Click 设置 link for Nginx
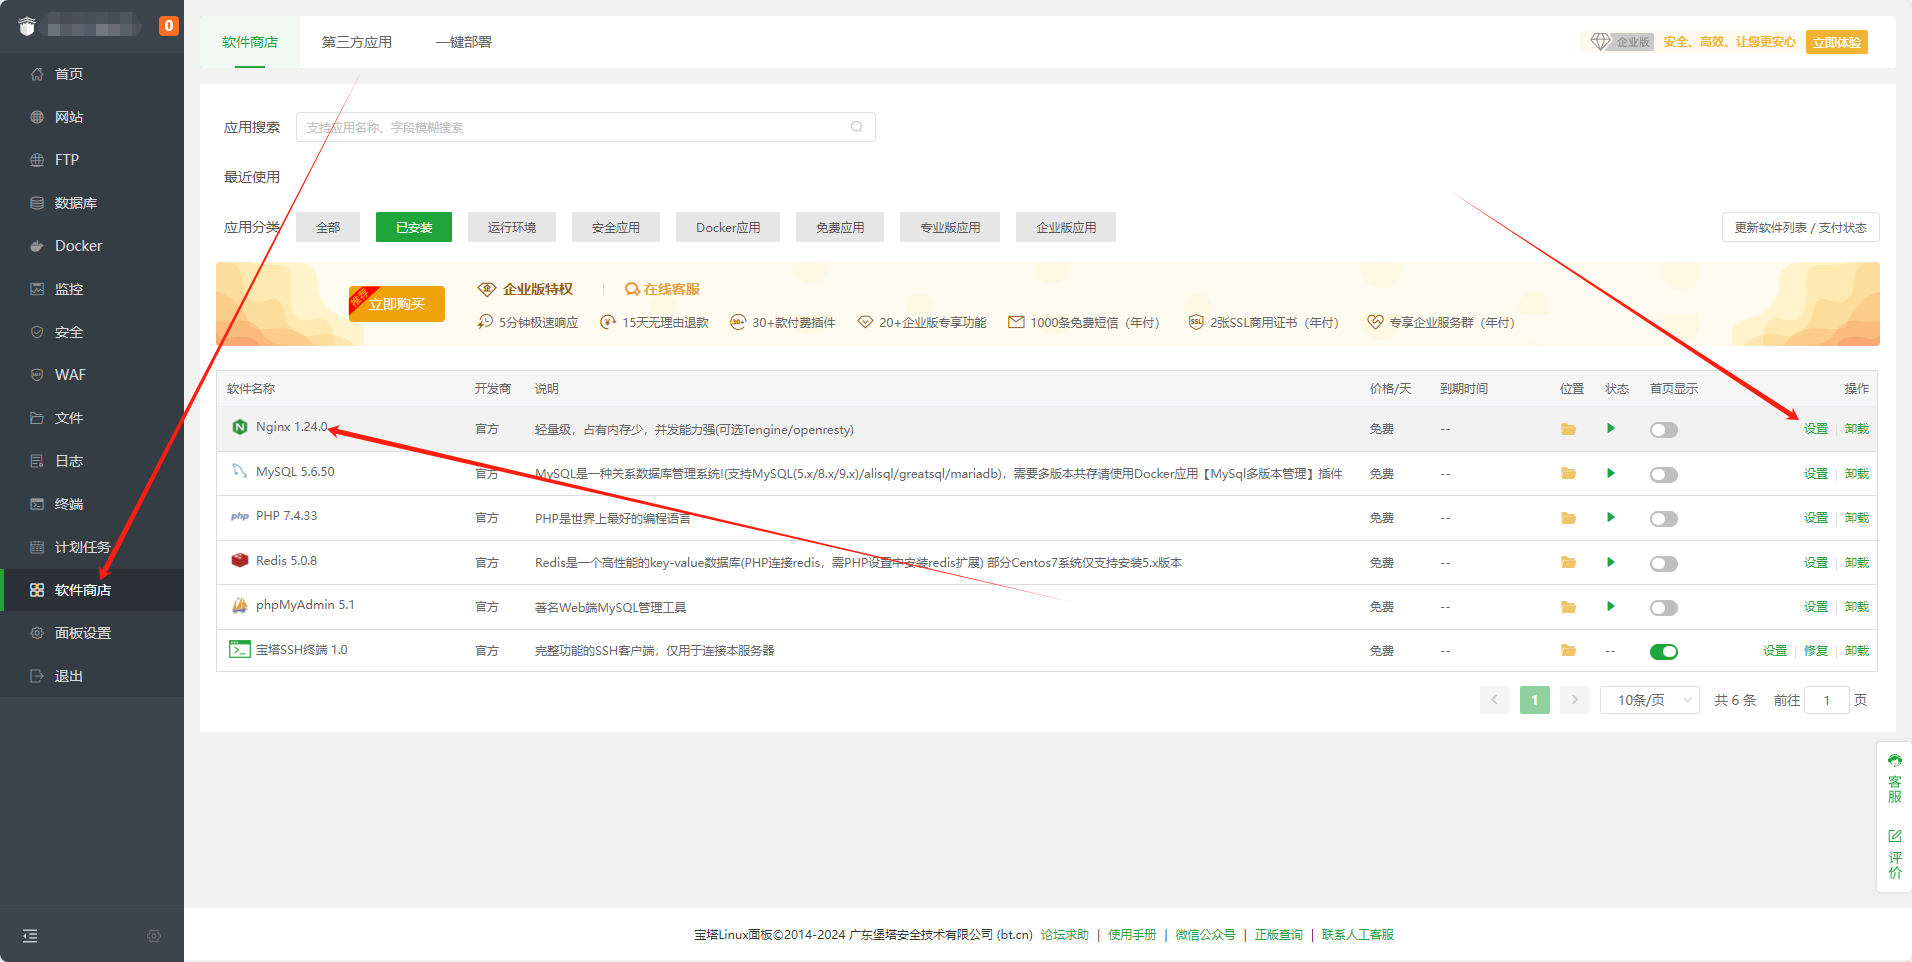 pos(1815,429)
